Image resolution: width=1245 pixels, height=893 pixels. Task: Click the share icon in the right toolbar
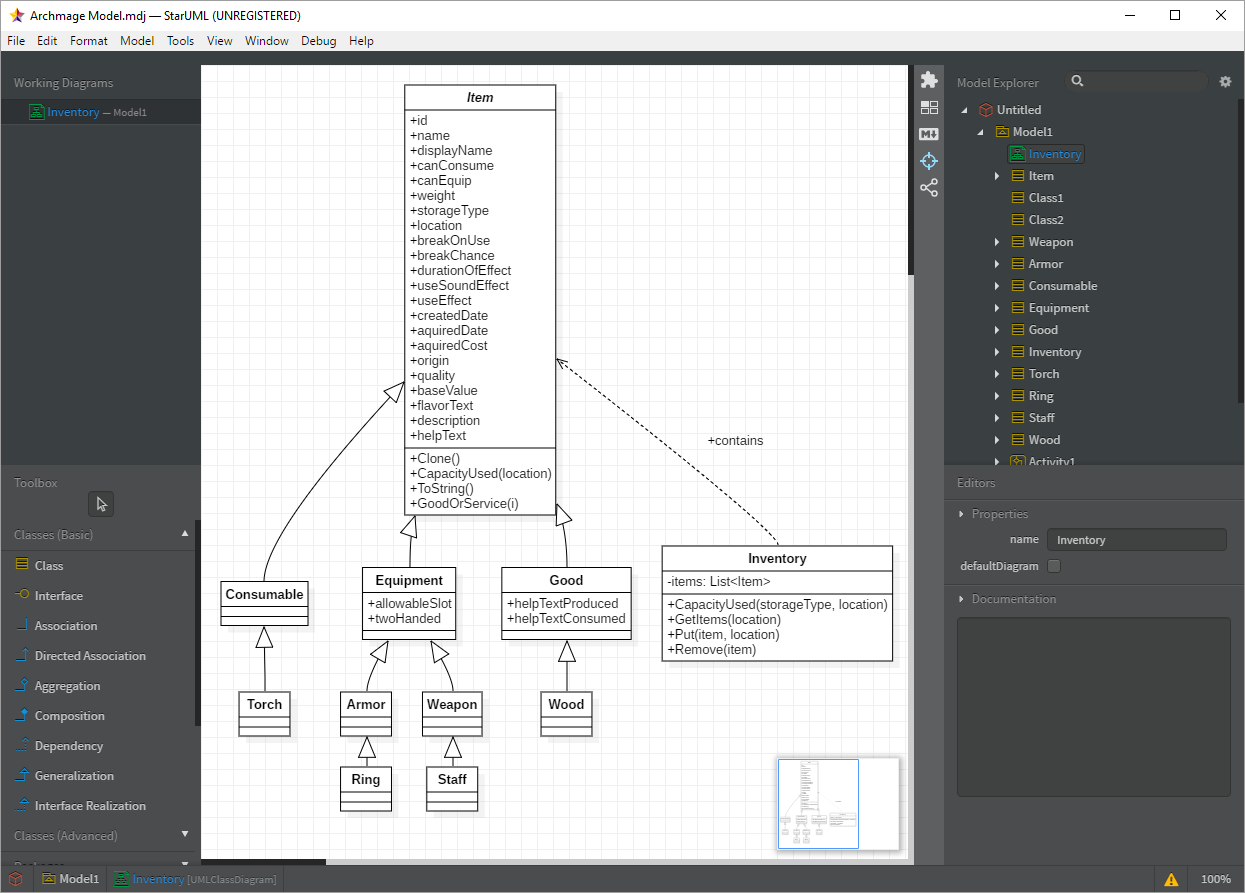pos(929,188)
